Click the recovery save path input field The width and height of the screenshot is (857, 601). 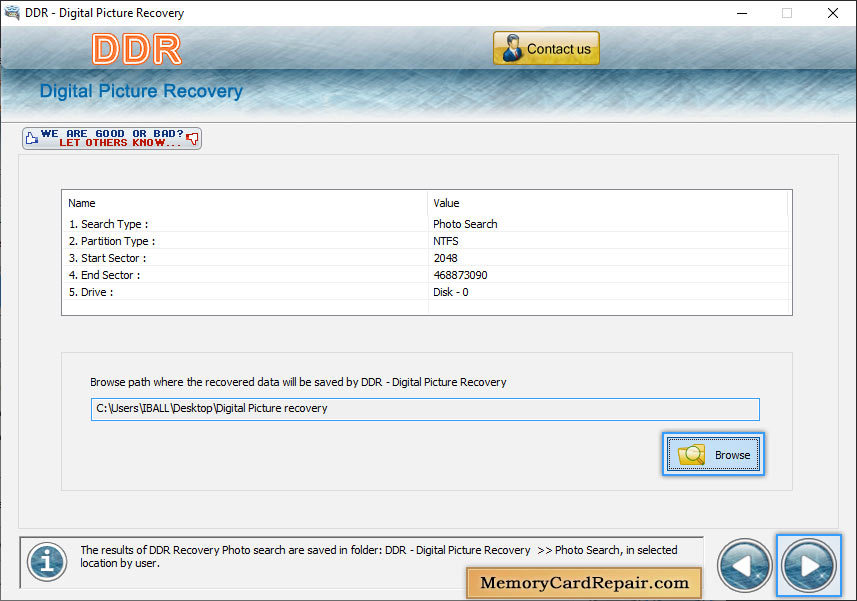coord(425,409)
